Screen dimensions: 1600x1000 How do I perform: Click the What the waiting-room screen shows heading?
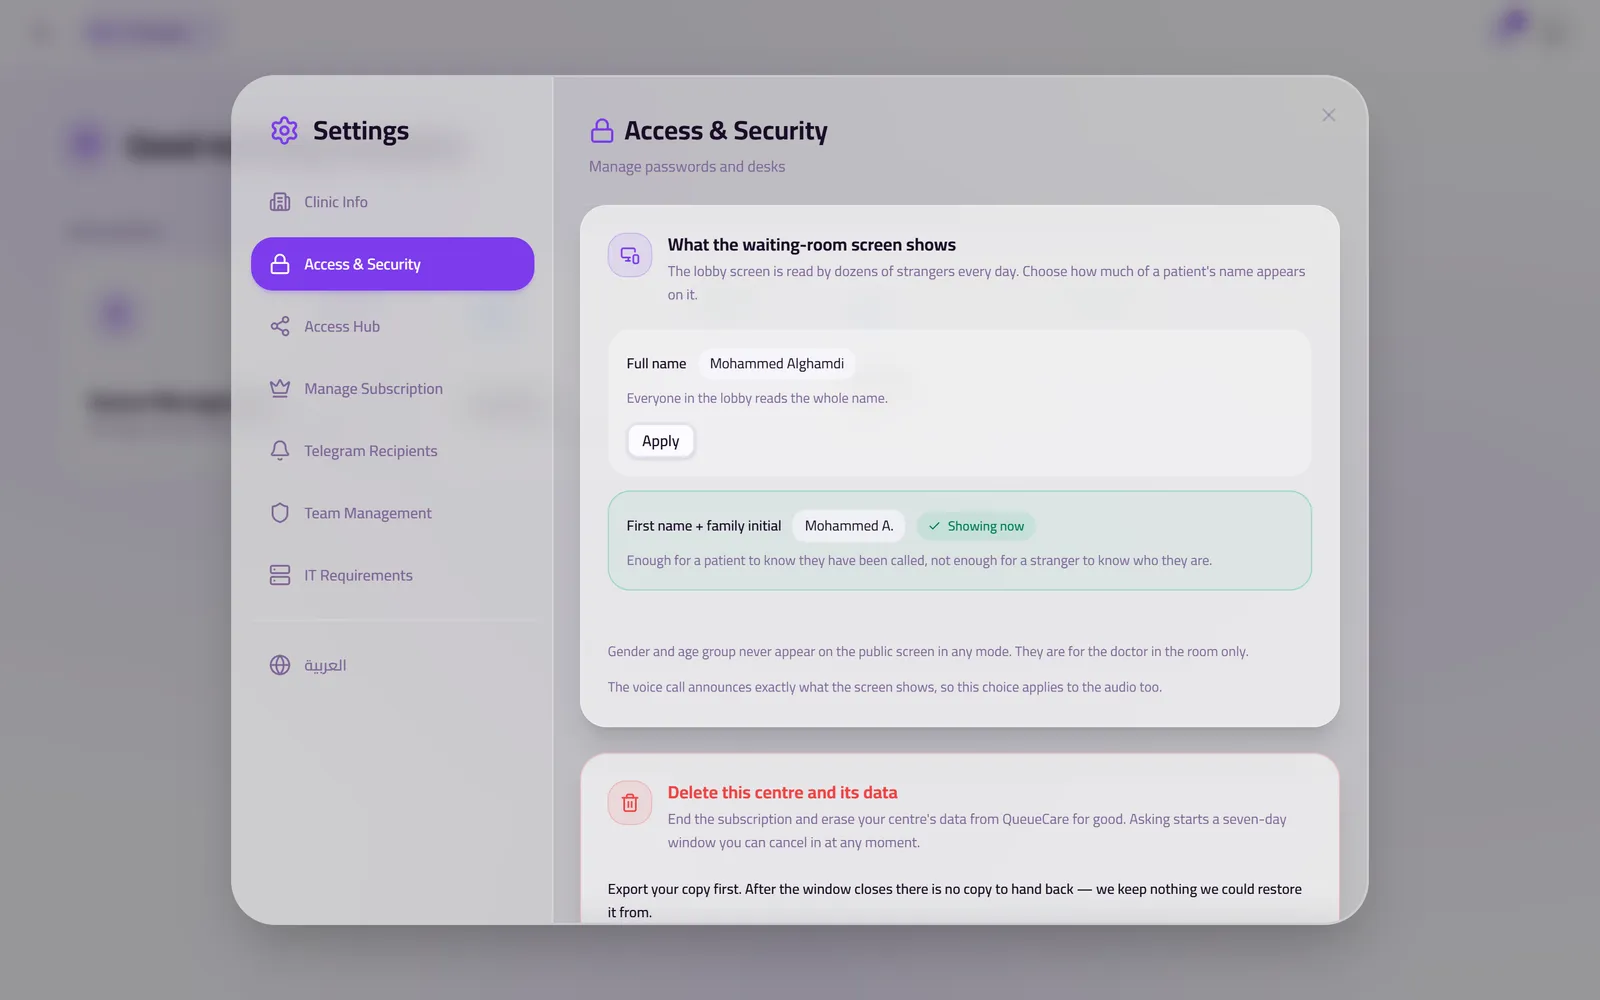[x=812, y=245]
